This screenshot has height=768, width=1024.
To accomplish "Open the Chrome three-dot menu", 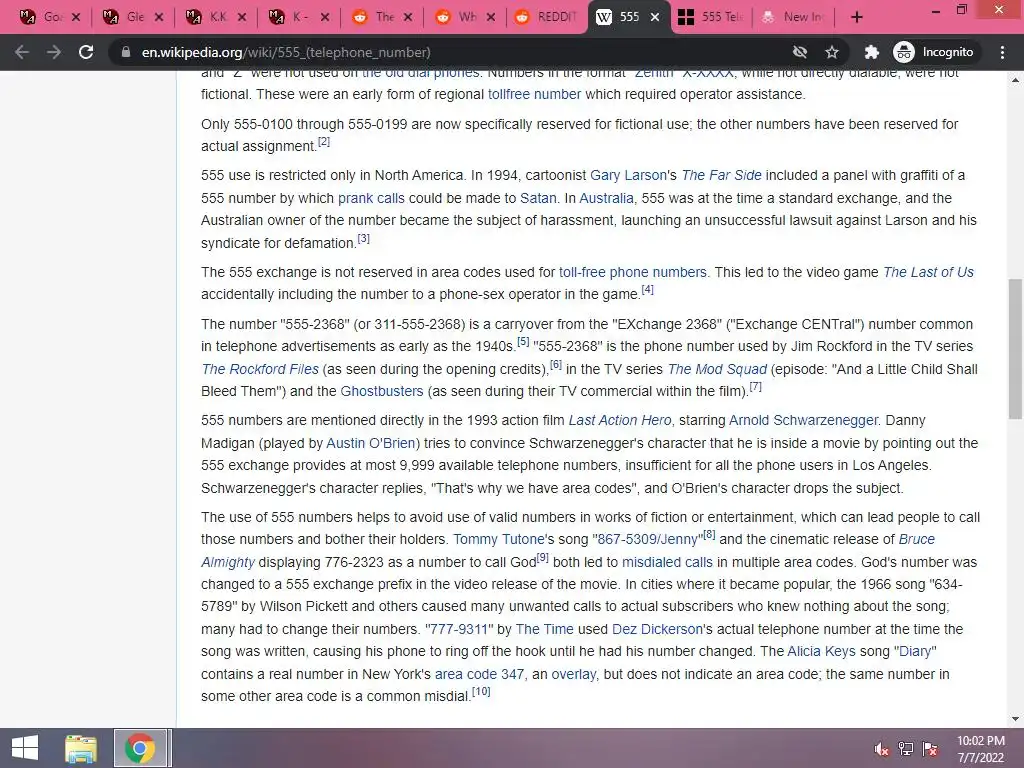I will 1002,52.
